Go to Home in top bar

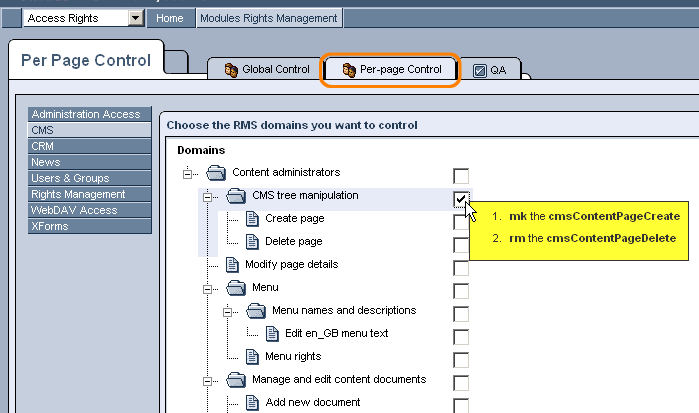170,18
